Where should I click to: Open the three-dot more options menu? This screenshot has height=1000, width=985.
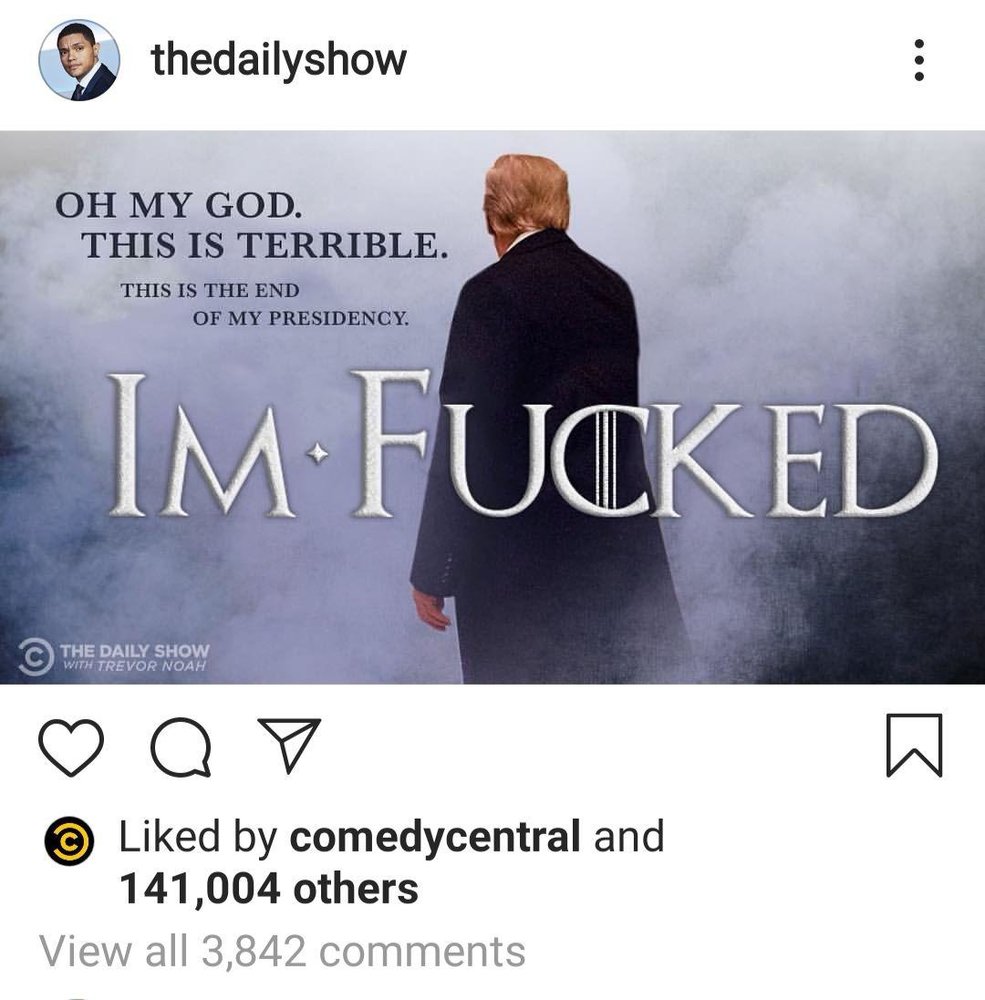click(919, 60)
